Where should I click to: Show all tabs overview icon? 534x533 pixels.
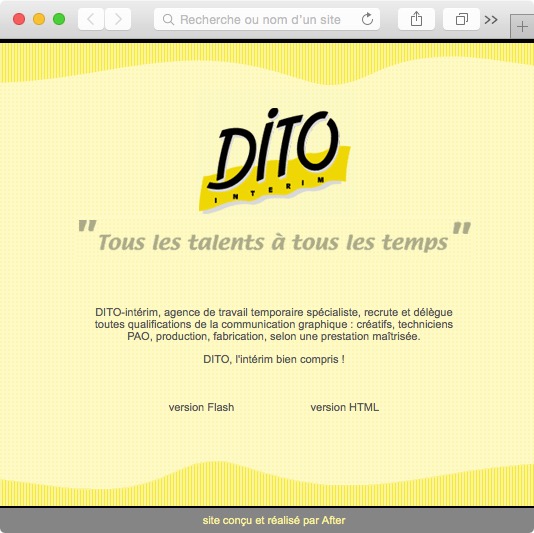(x=461, y=19)
